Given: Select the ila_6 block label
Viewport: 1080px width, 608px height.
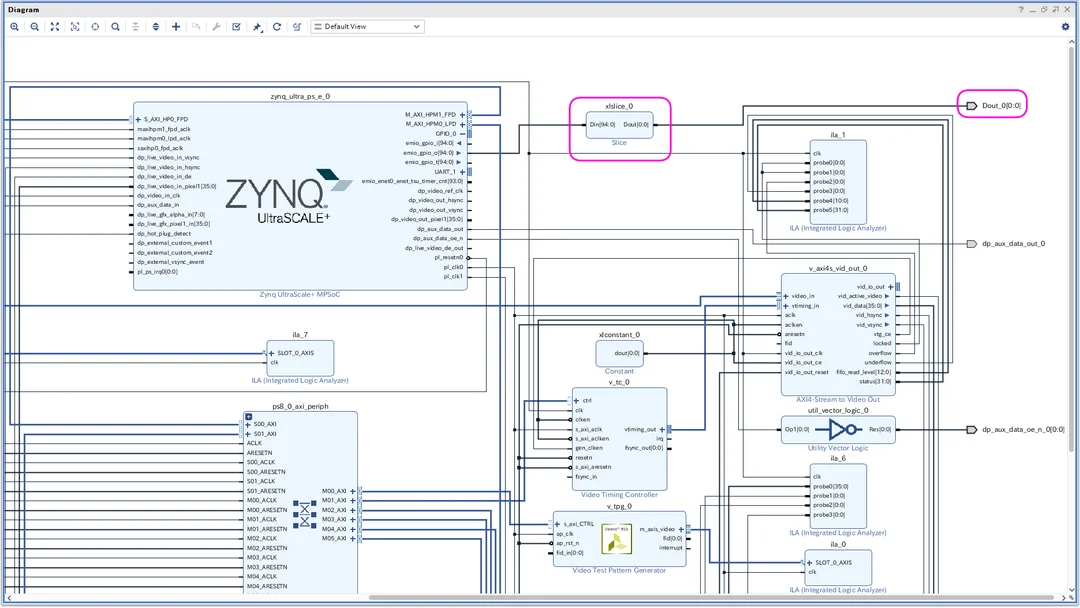Looking at the screenshot, I should click(838, 458).
